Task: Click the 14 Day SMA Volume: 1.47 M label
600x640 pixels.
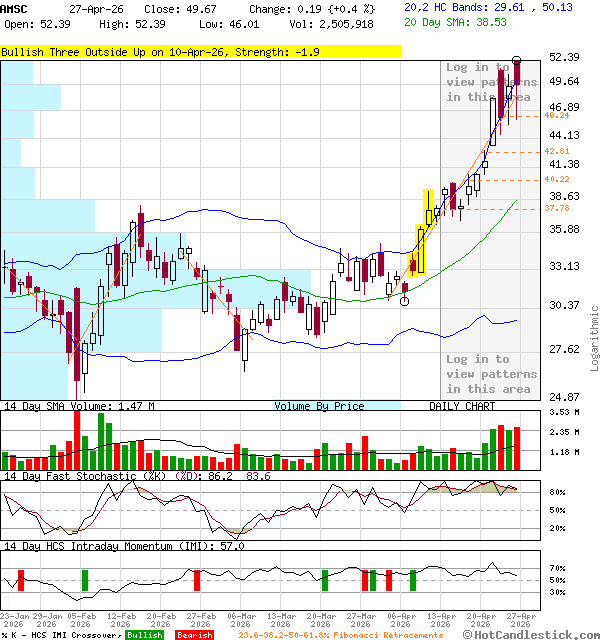Action: pos(79,406)
